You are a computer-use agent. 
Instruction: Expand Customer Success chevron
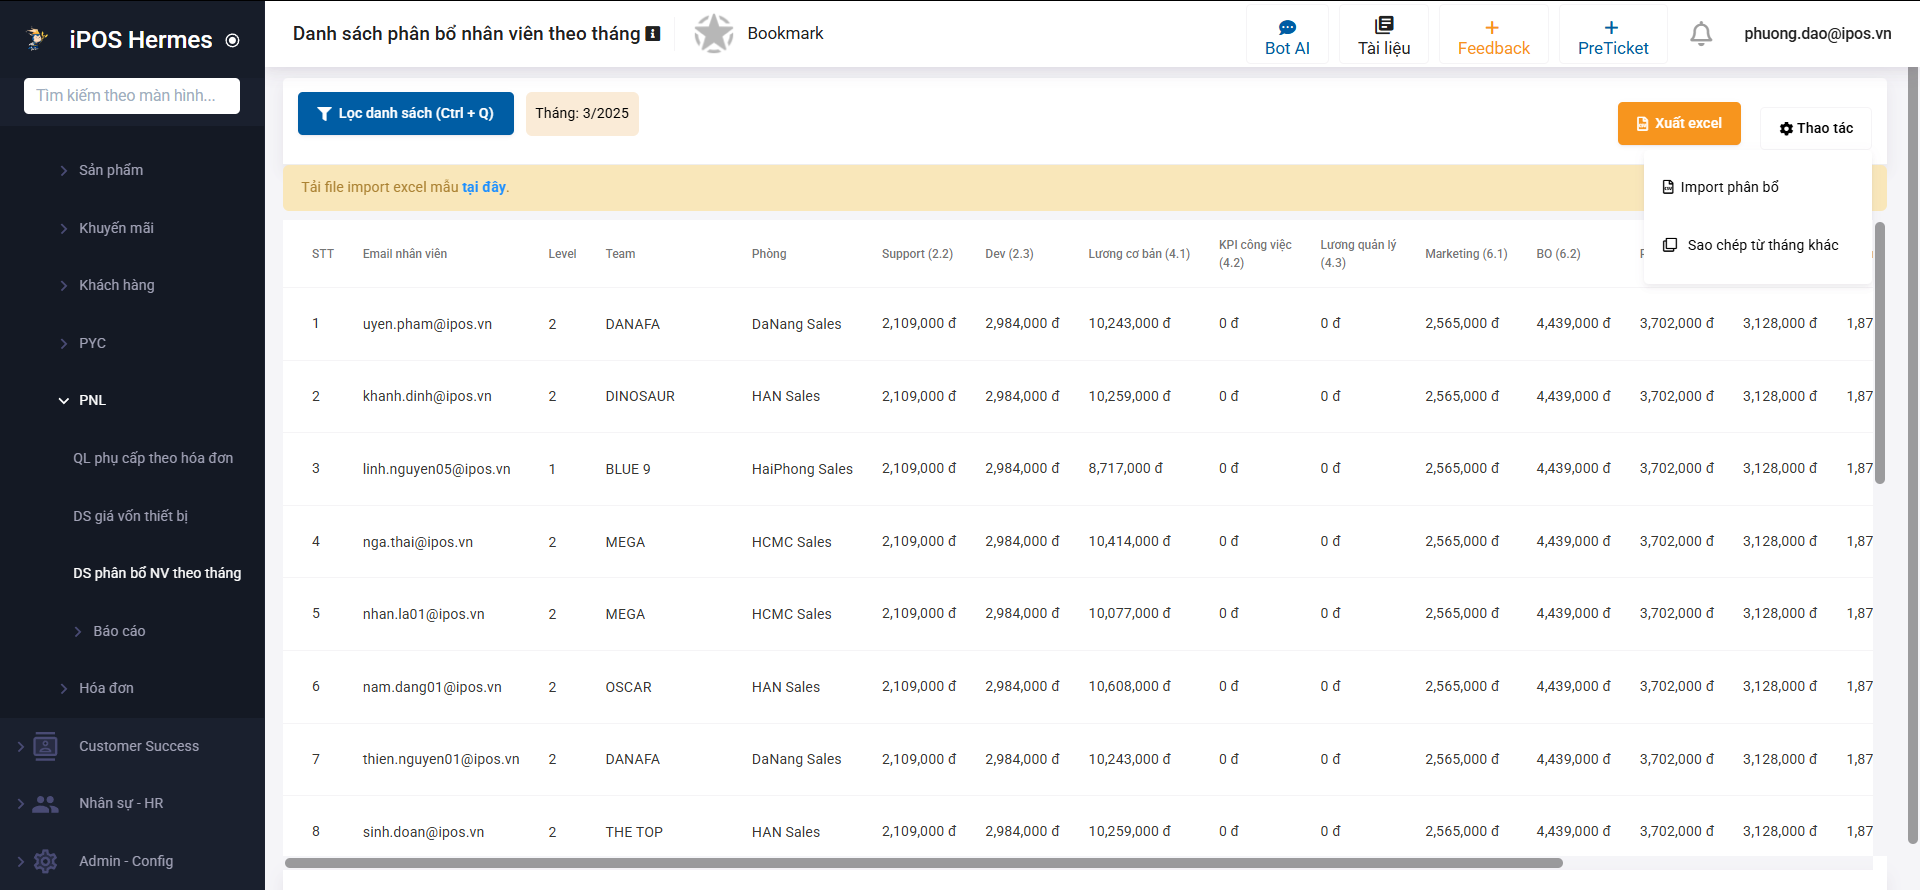coord(20,746)
